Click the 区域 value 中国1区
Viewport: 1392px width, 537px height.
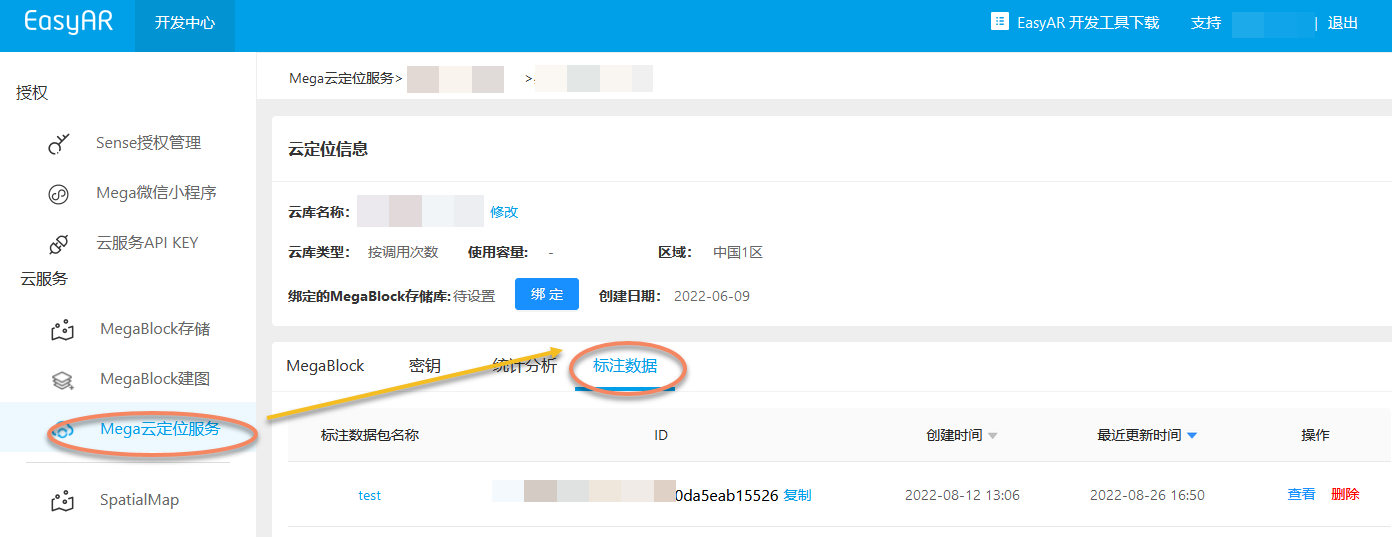(738, 252)
